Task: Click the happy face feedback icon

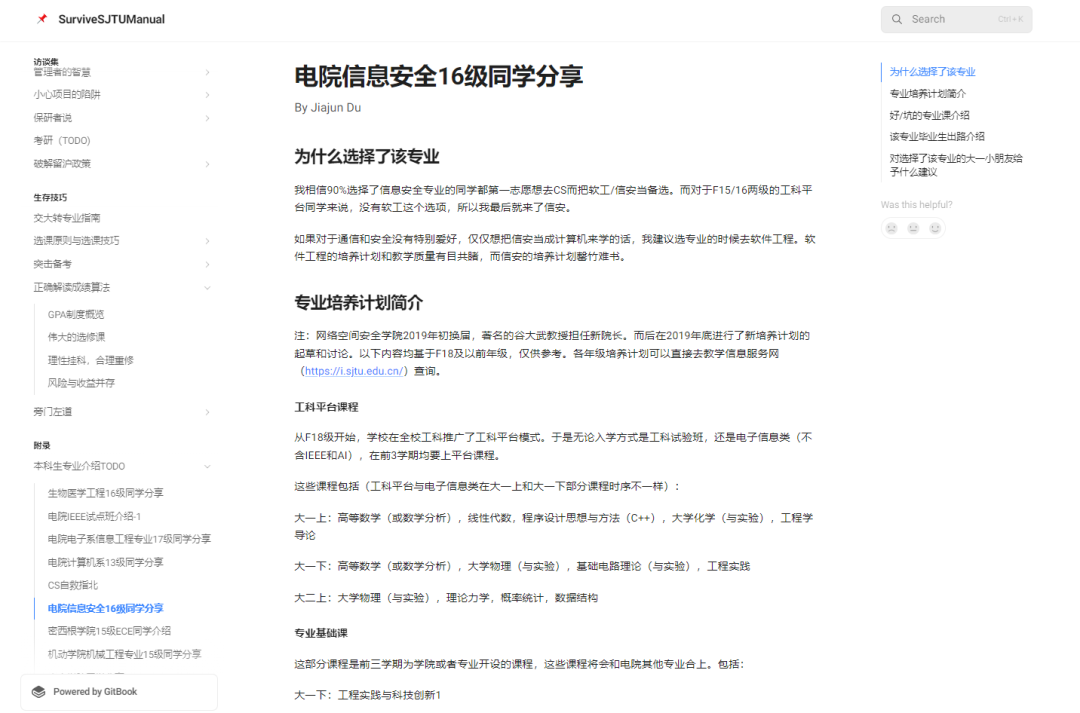Action: tap(935, 228)
